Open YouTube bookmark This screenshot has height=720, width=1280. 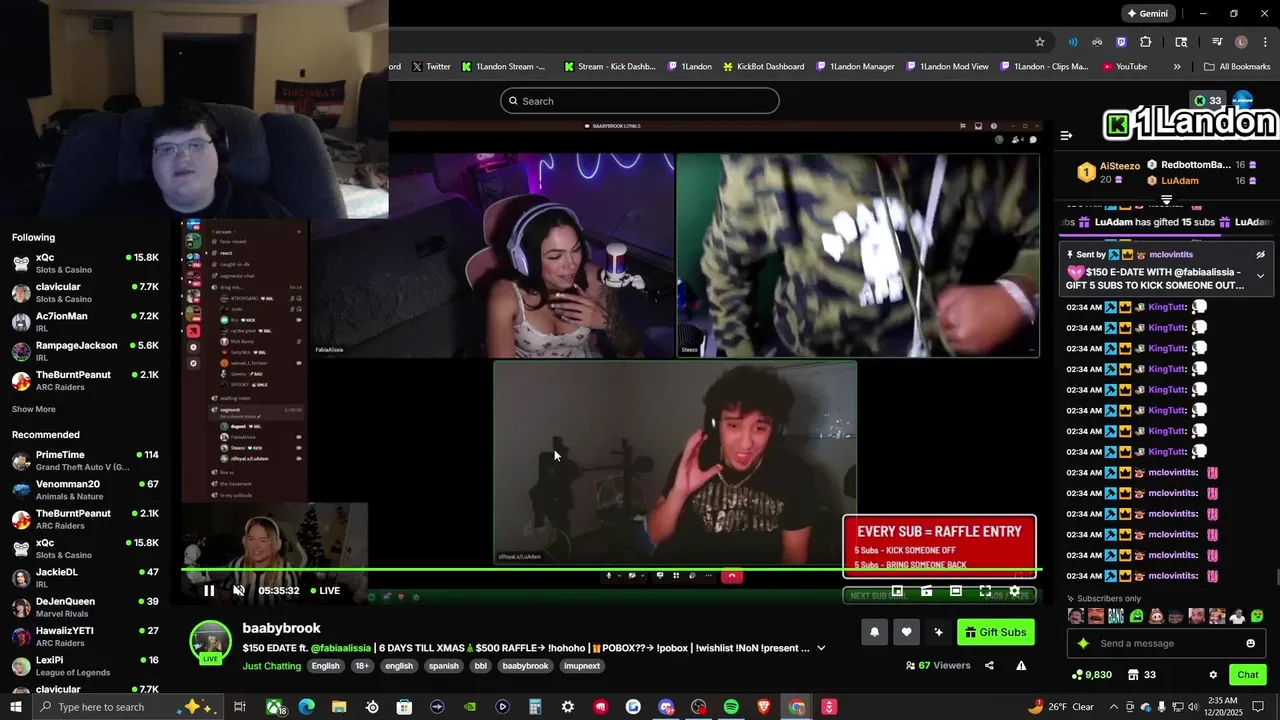[1124, 67]
